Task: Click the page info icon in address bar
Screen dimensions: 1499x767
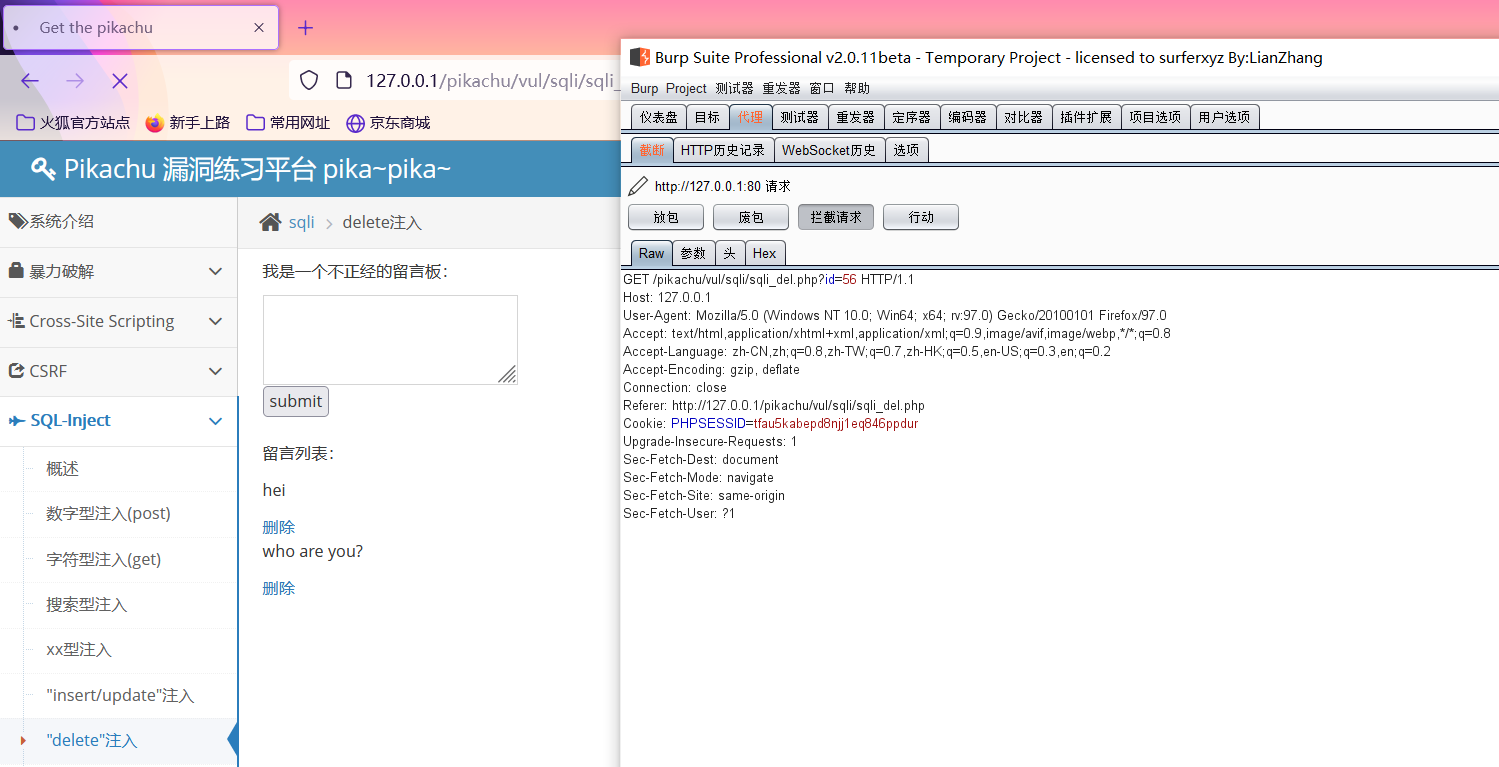Action: point(343,80)
